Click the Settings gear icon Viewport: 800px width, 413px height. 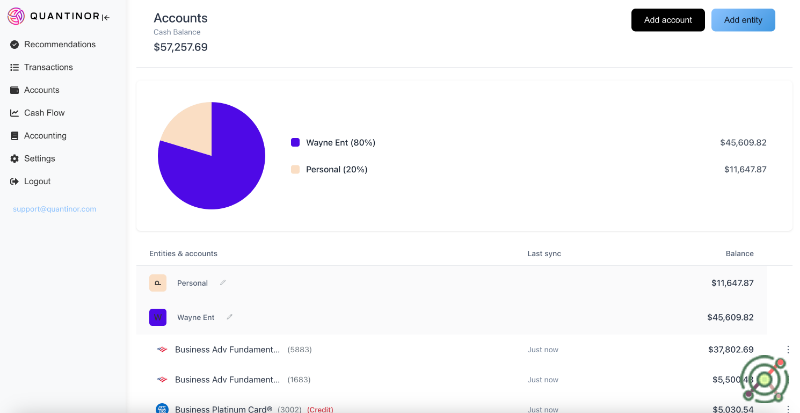coord(14,159)
